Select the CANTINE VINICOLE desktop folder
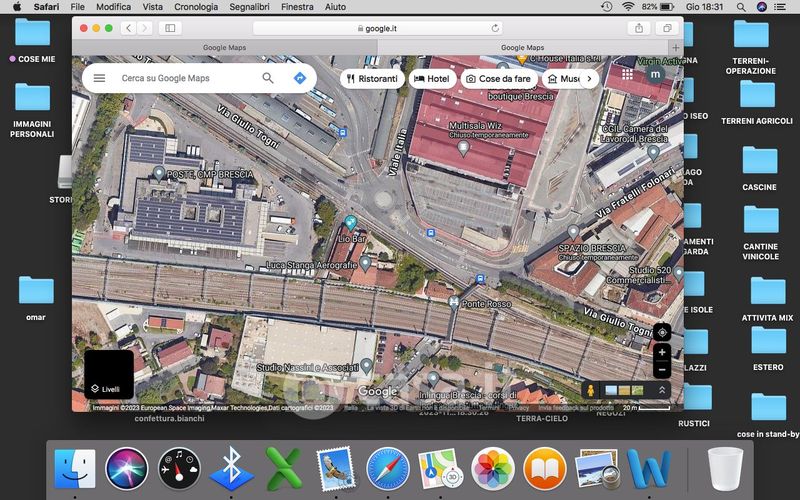This screenshot has height=500, width=800. (x=761, y=233)
